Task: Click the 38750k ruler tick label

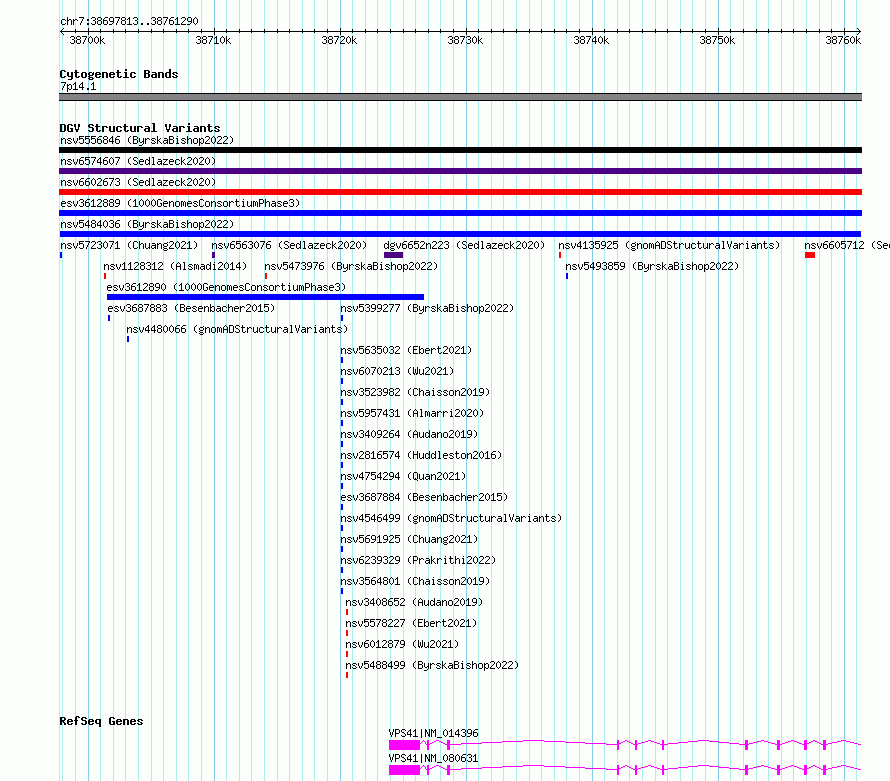Action: click(717, 40)
